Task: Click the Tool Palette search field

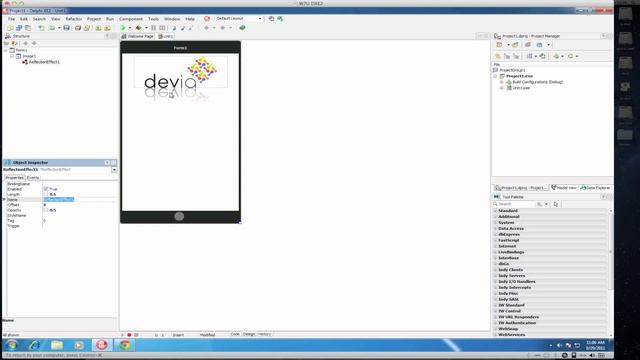Action: click(x=513, y=204)
